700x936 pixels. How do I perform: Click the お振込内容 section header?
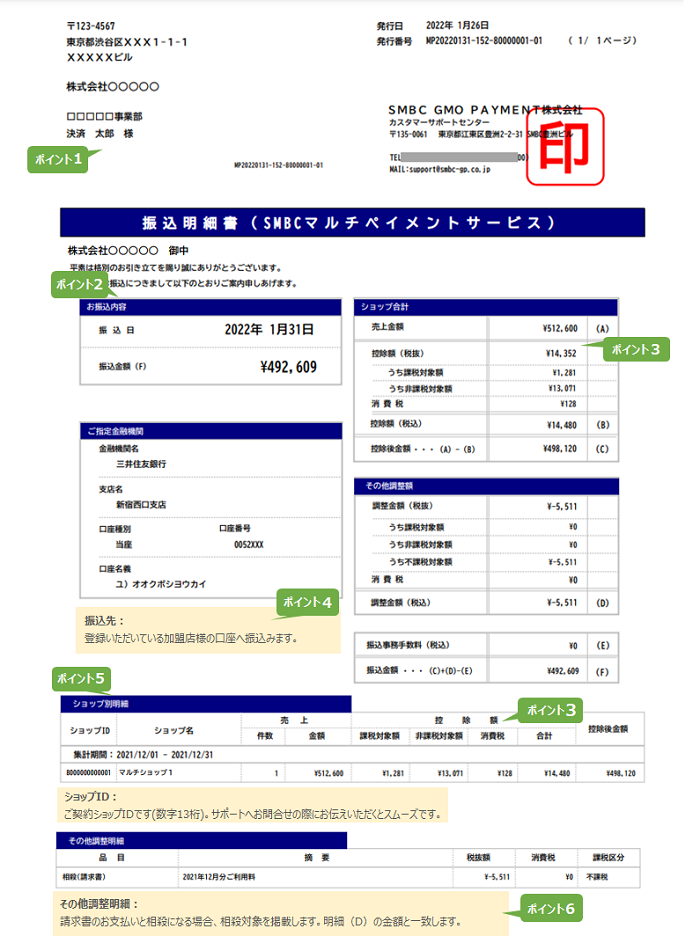(x=211, y=307)
